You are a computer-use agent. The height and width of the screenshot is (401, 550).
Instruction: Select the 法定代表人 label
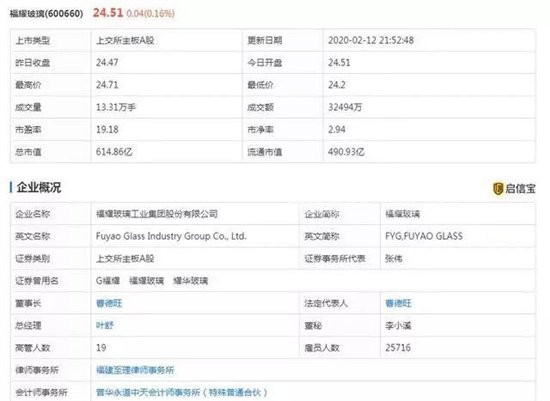point(326,303)
